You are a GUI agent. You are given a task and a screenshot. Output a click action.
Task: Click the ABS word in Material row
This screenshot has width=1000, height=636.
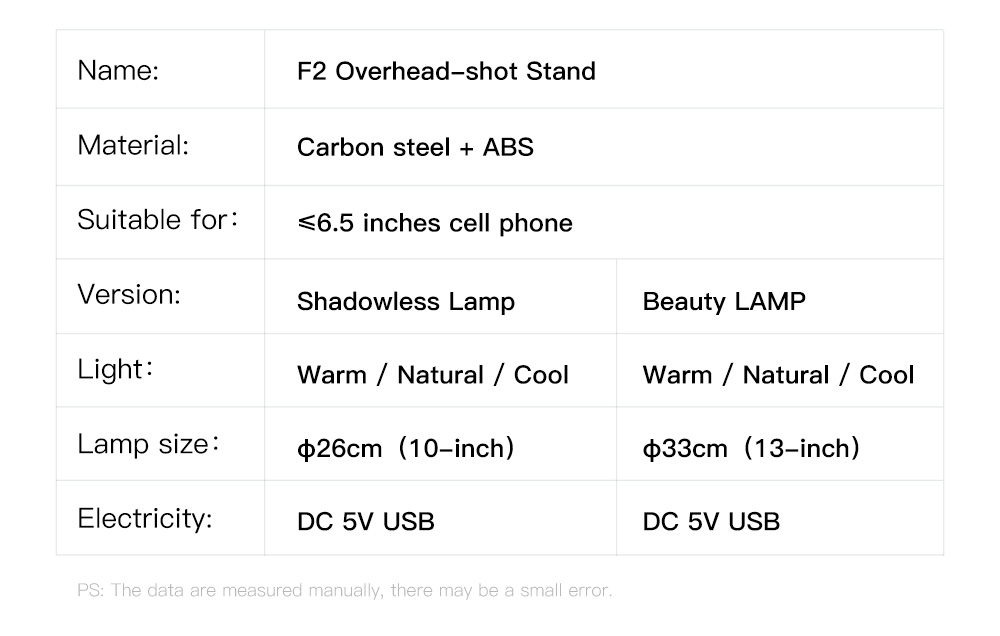point(508,147)
